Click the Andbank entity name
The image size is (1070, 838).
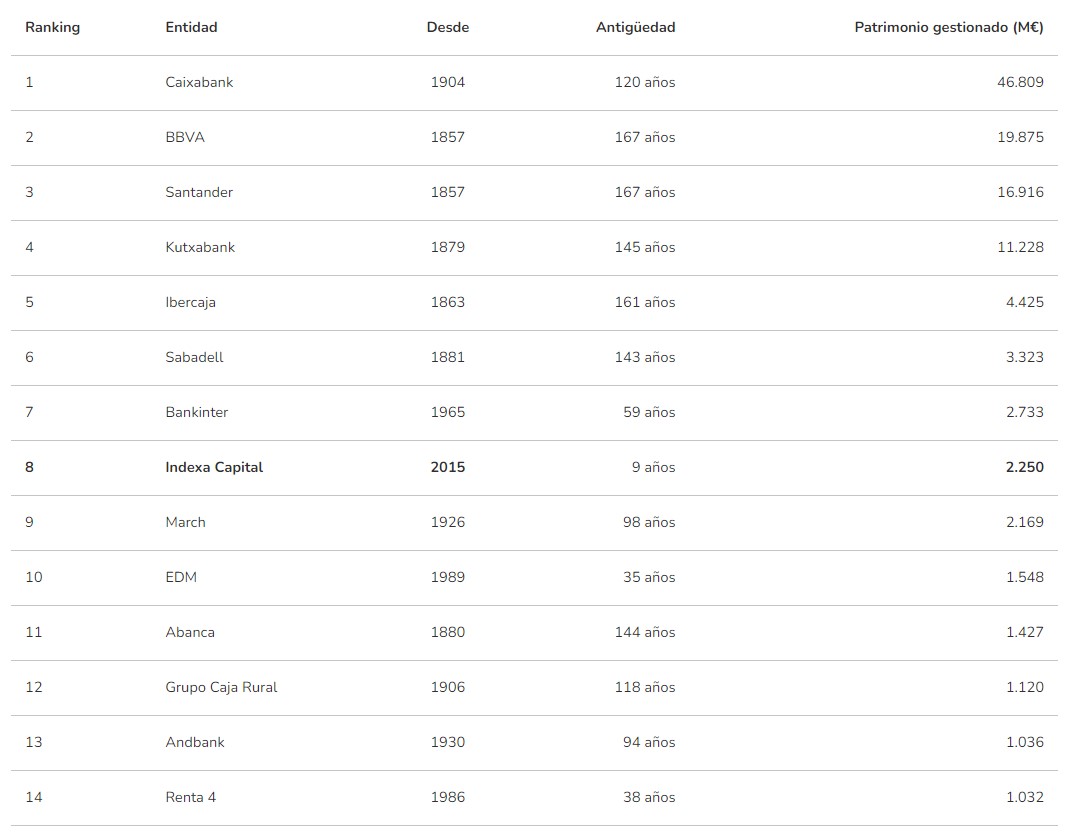click(195, 742)
